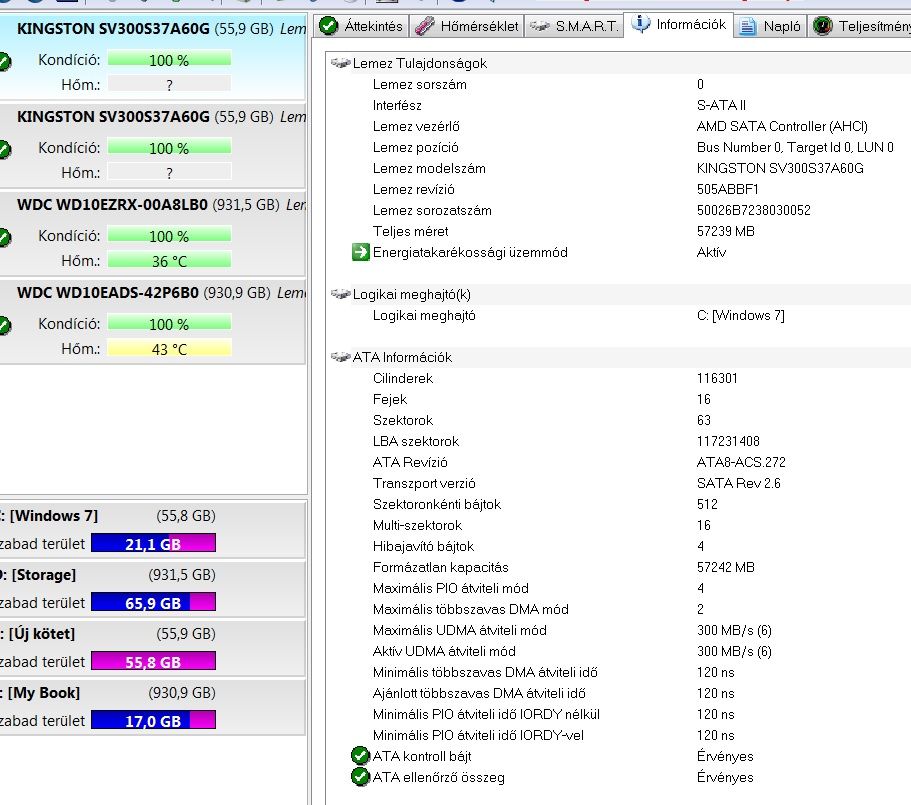911x805 pixels.
Task: Click the ATA Revízió value ATA8-ACS.272
Action: [741, 462]
